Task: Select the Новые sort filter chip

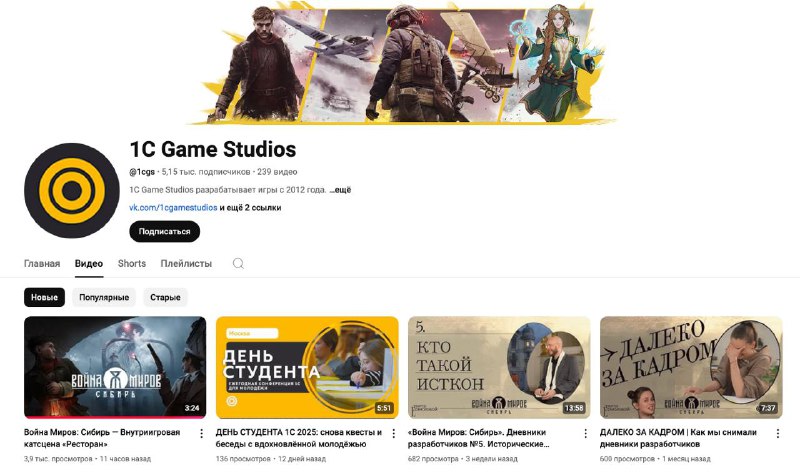Action: point(44,297)
